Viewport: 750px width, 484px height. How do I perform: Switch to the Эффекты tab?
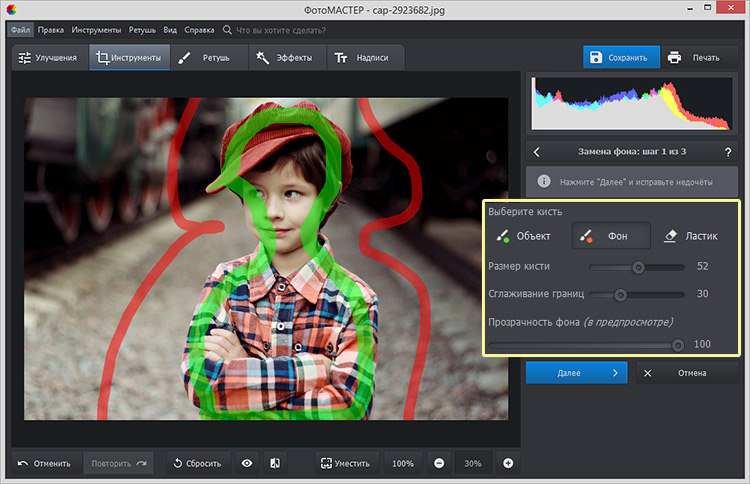284,58
